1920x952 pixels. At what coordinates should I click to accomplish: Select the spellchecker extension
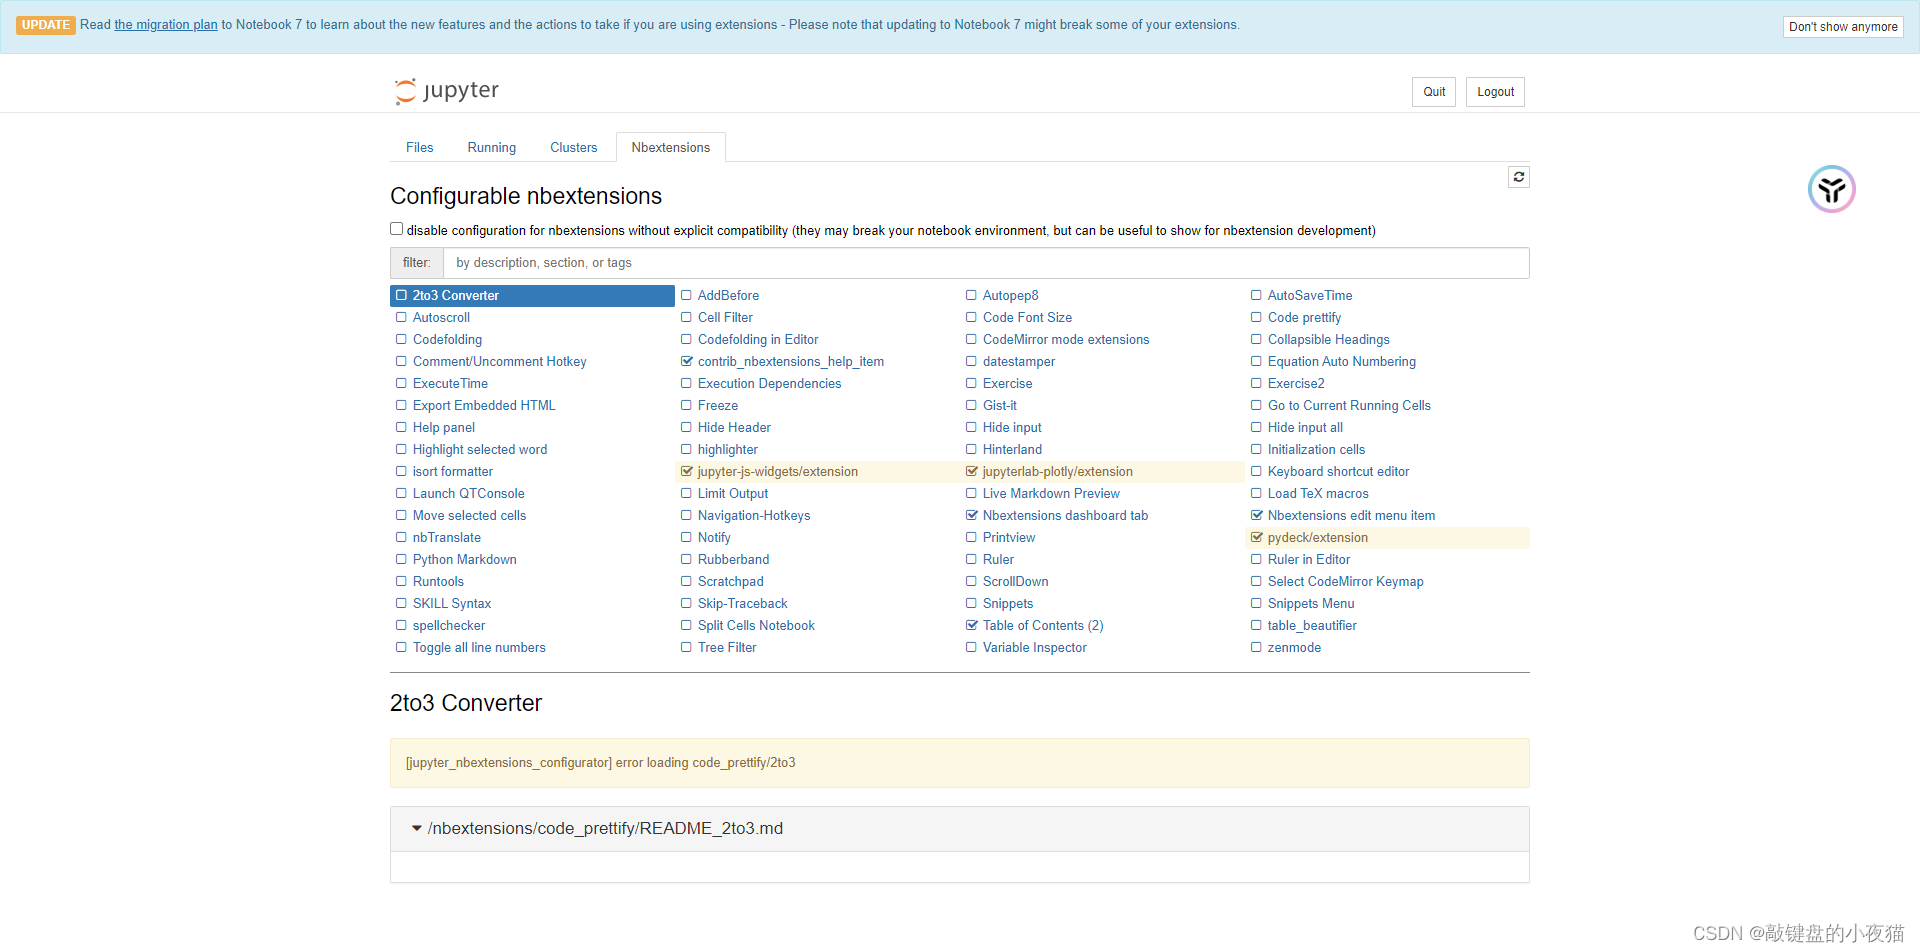(x=449, y=625)
